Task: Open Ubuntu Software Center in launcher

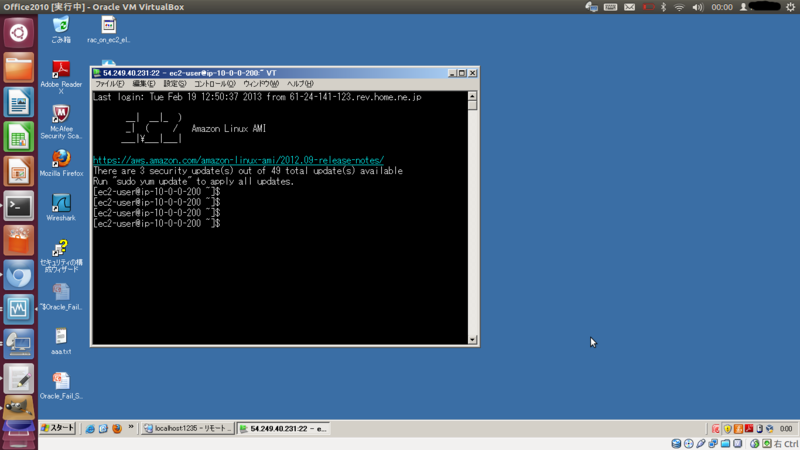Action: [x=18, y=241]
